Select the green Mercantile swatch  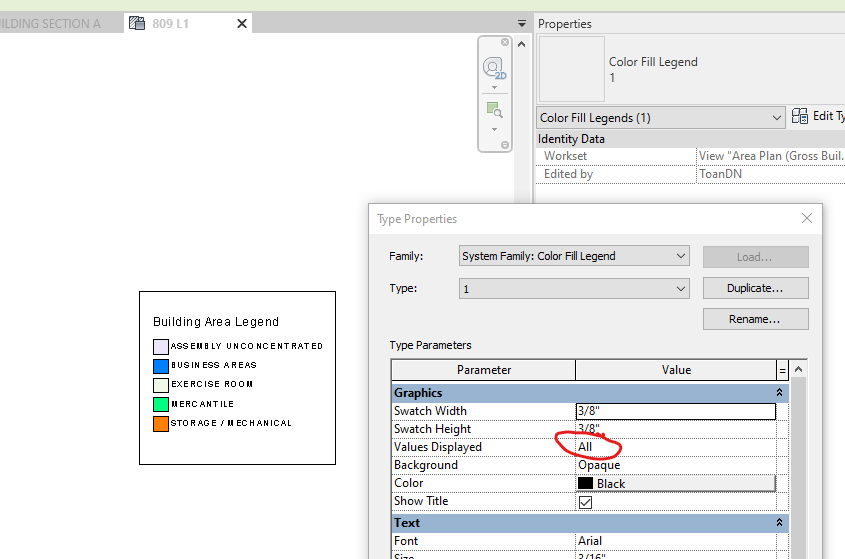click(161, 404)
